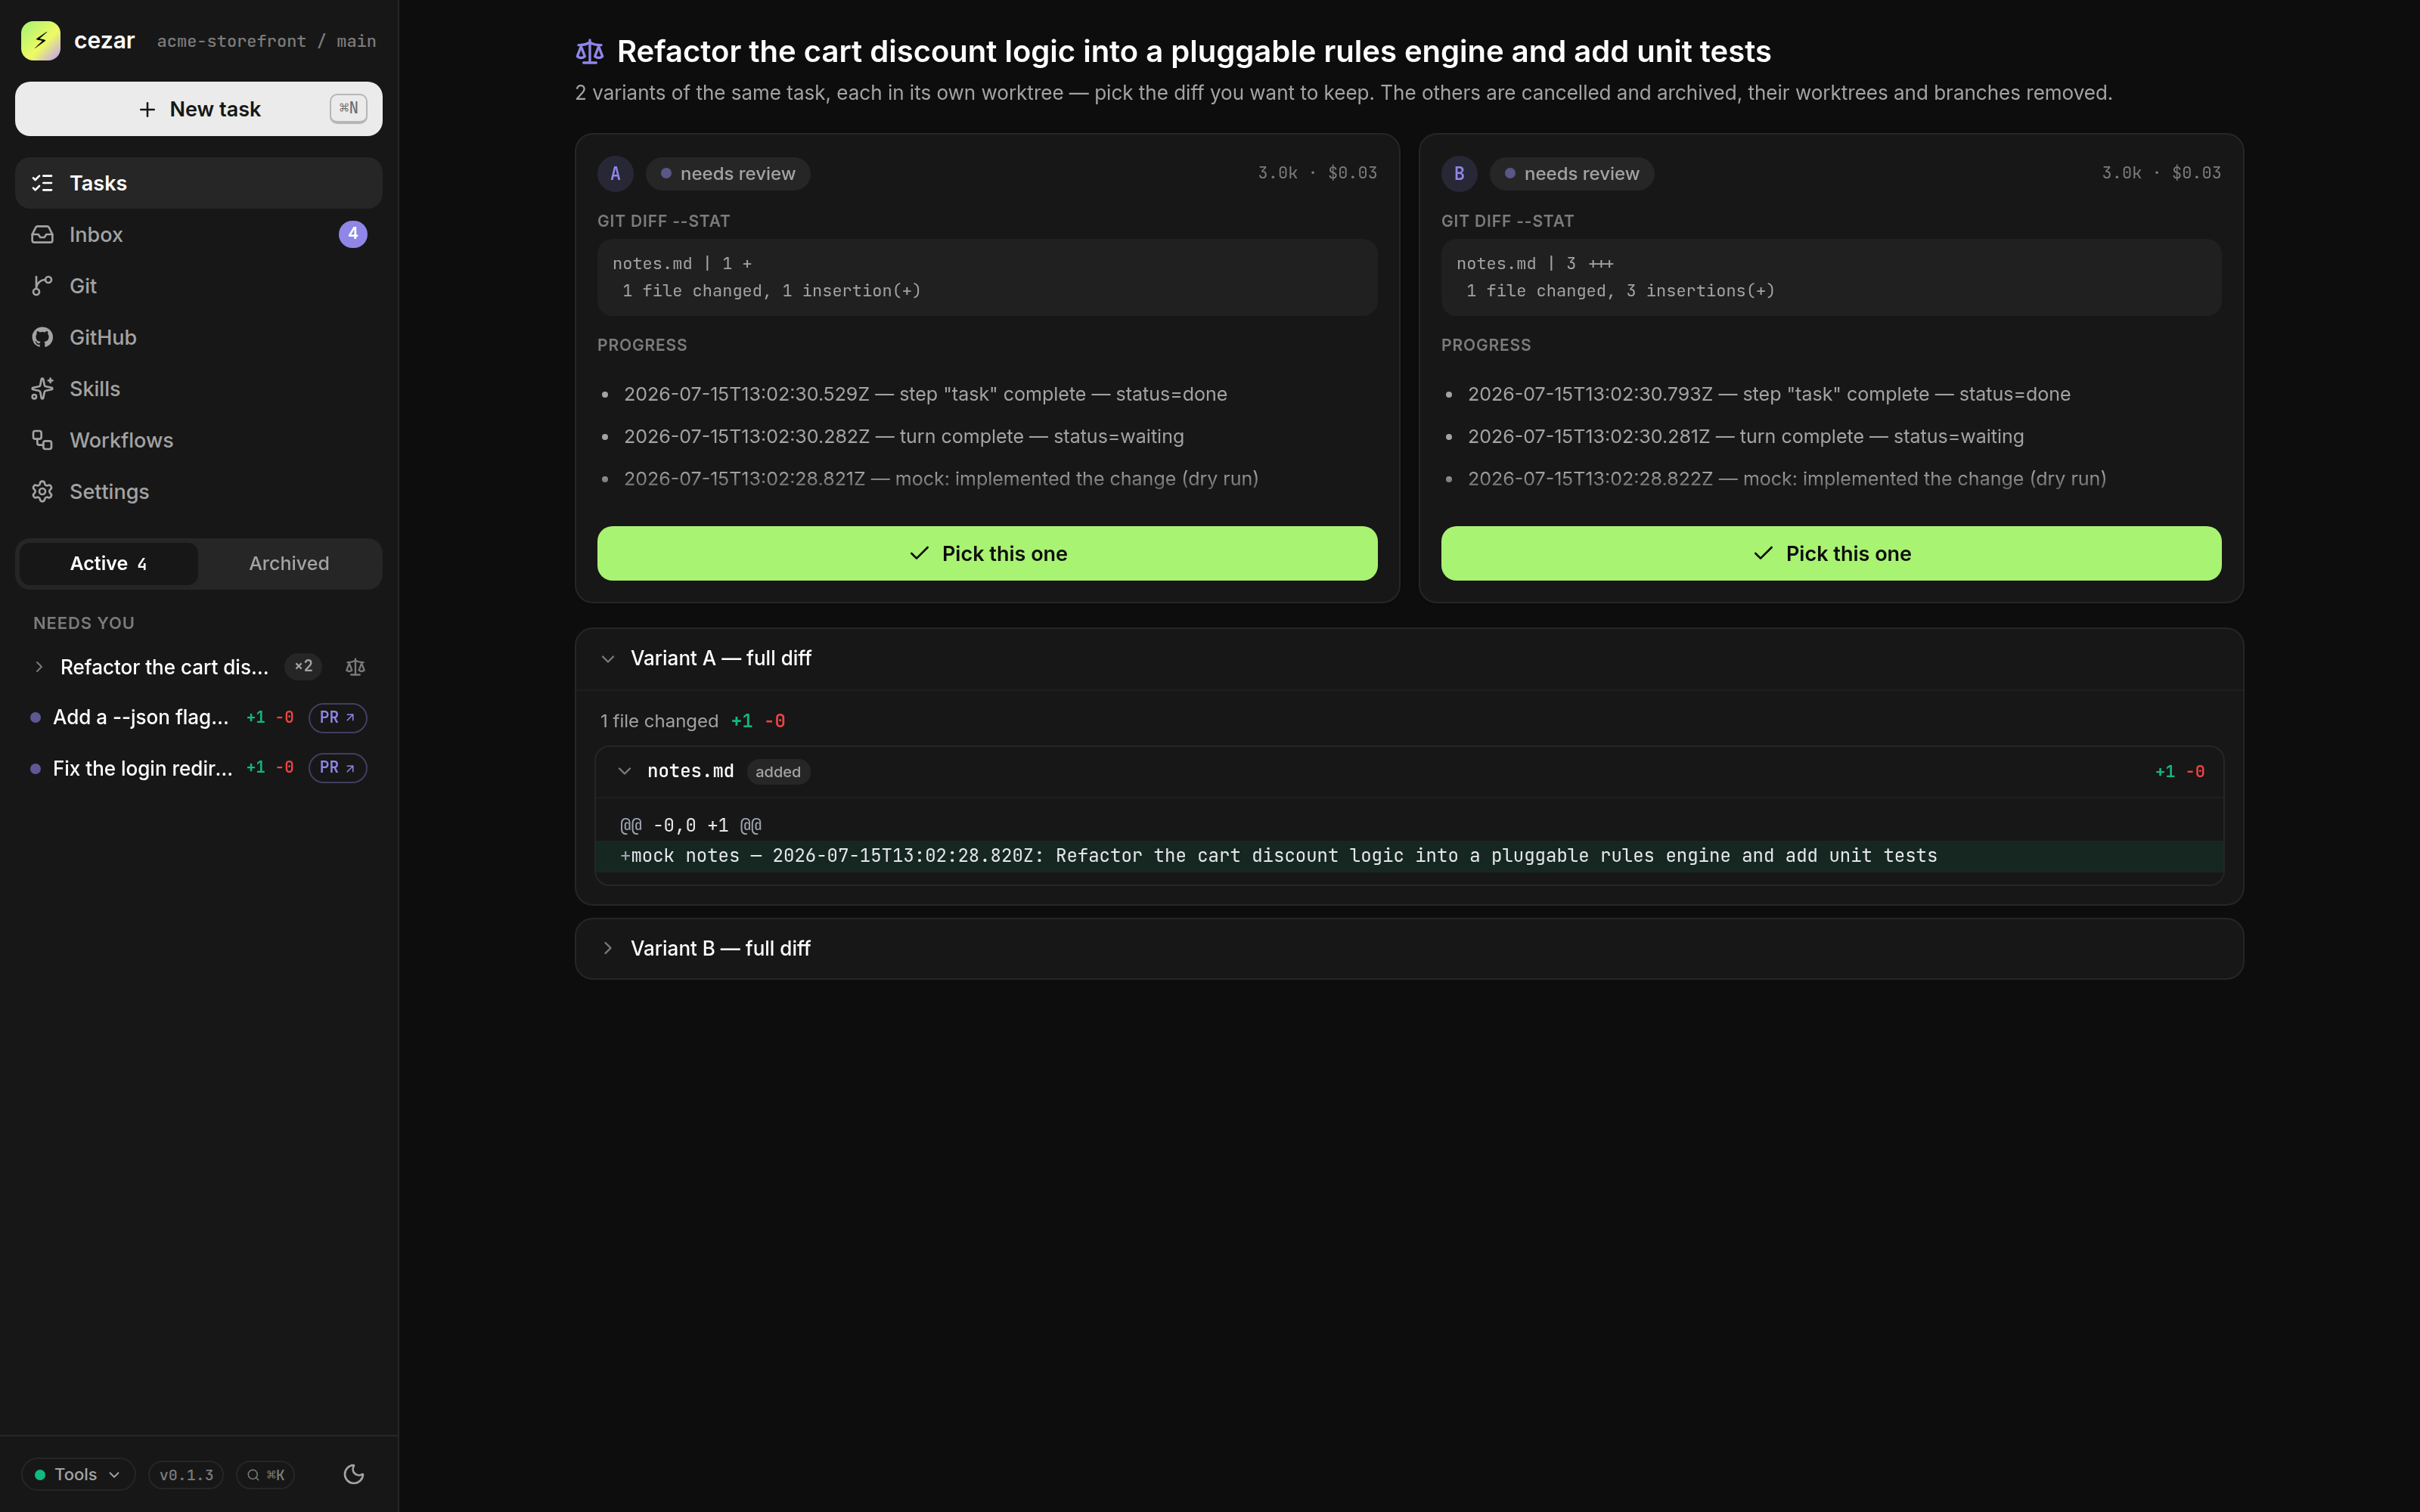
Task: Expand Variant B full diff section
Action: [x=1409, y=948]
